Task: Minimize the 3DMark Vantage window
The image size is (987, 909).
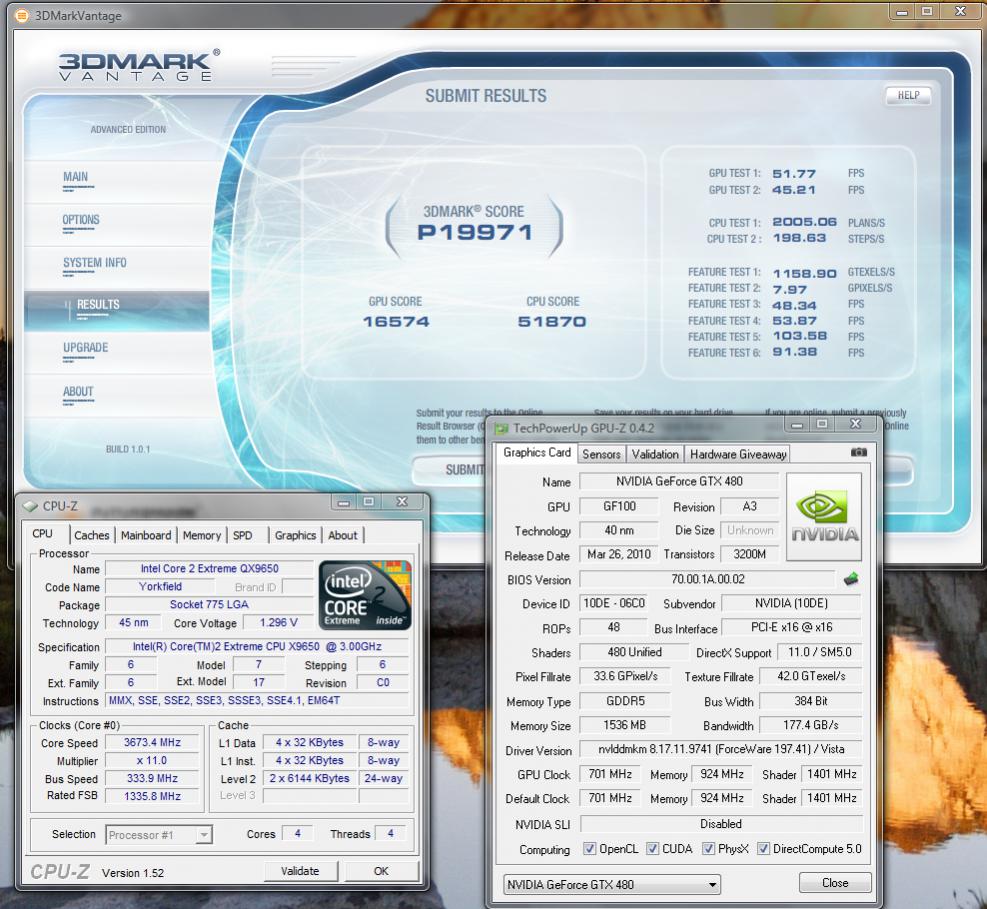Action: (x=902, y=11)
